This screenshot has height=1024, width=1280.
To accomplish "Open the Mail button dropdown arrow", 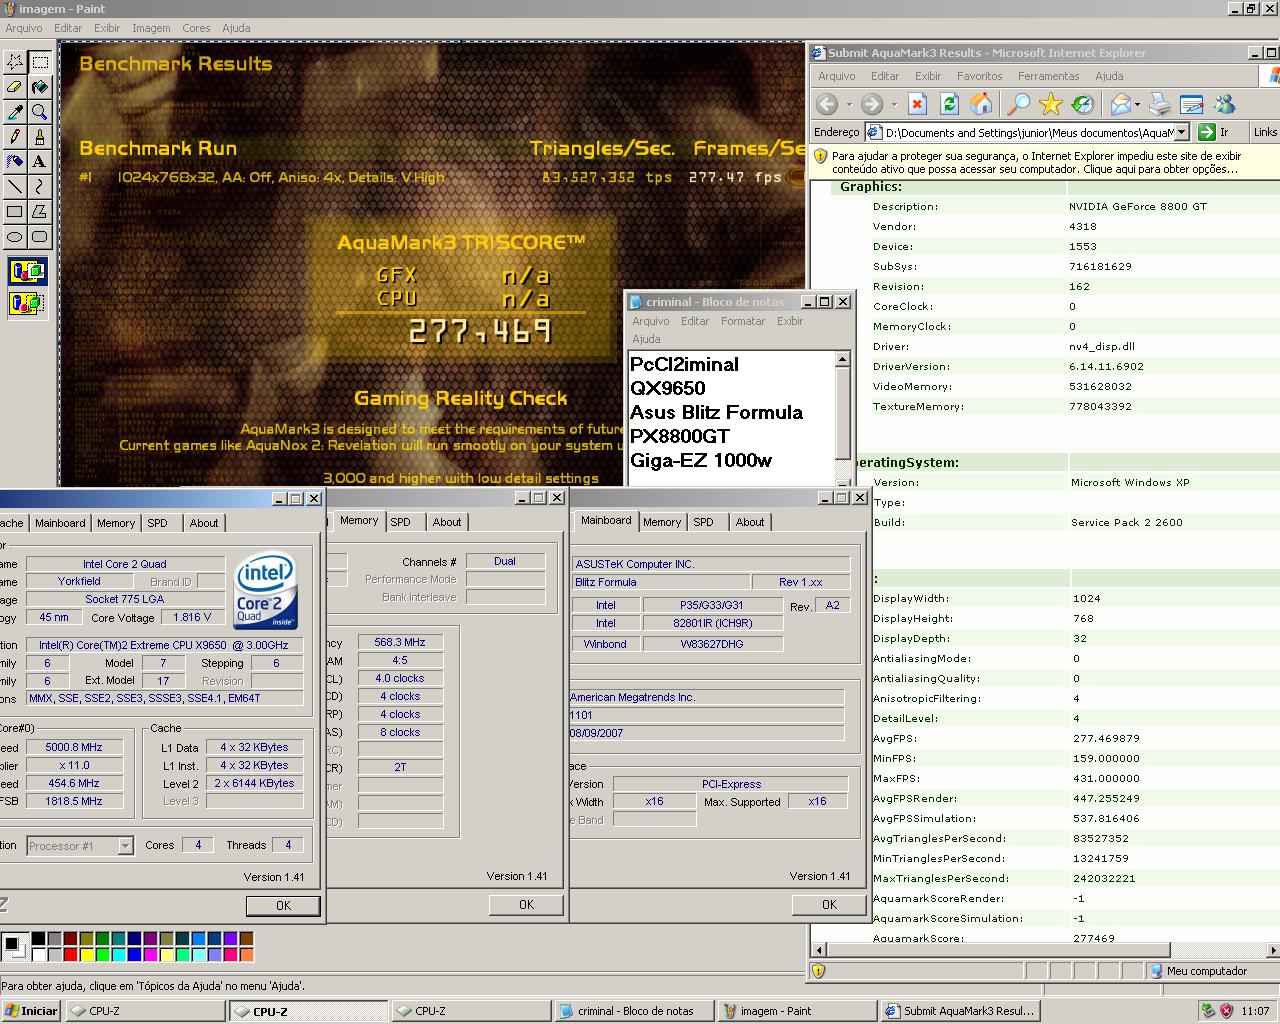I will (x=1137, y=105).
